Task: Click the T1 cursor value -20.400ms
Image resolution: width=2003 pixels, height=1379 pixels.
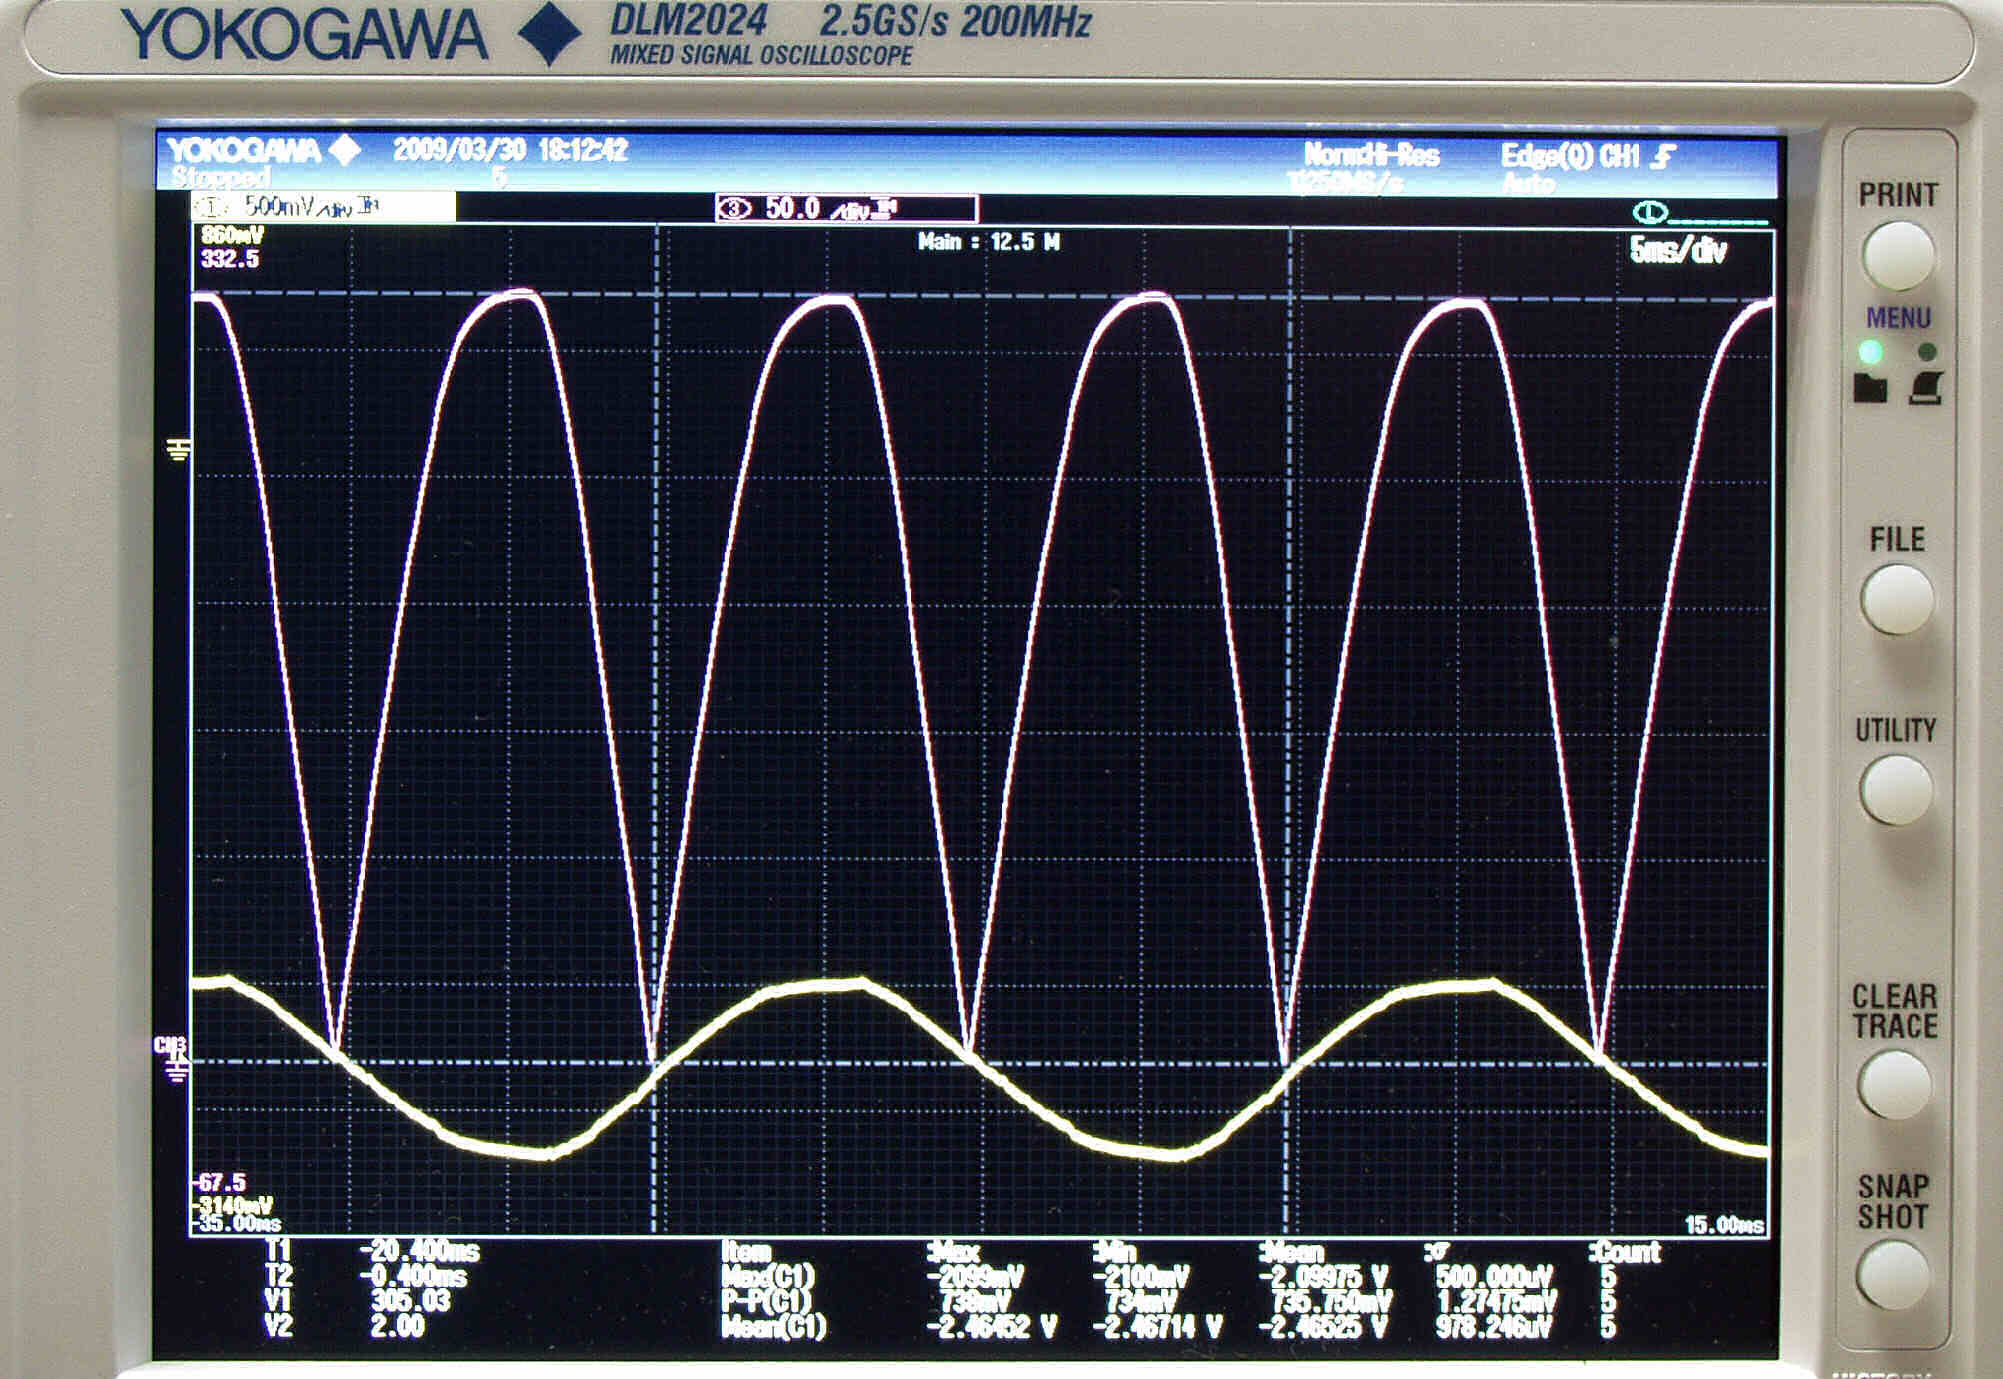Action: [x=420, y=1251]
